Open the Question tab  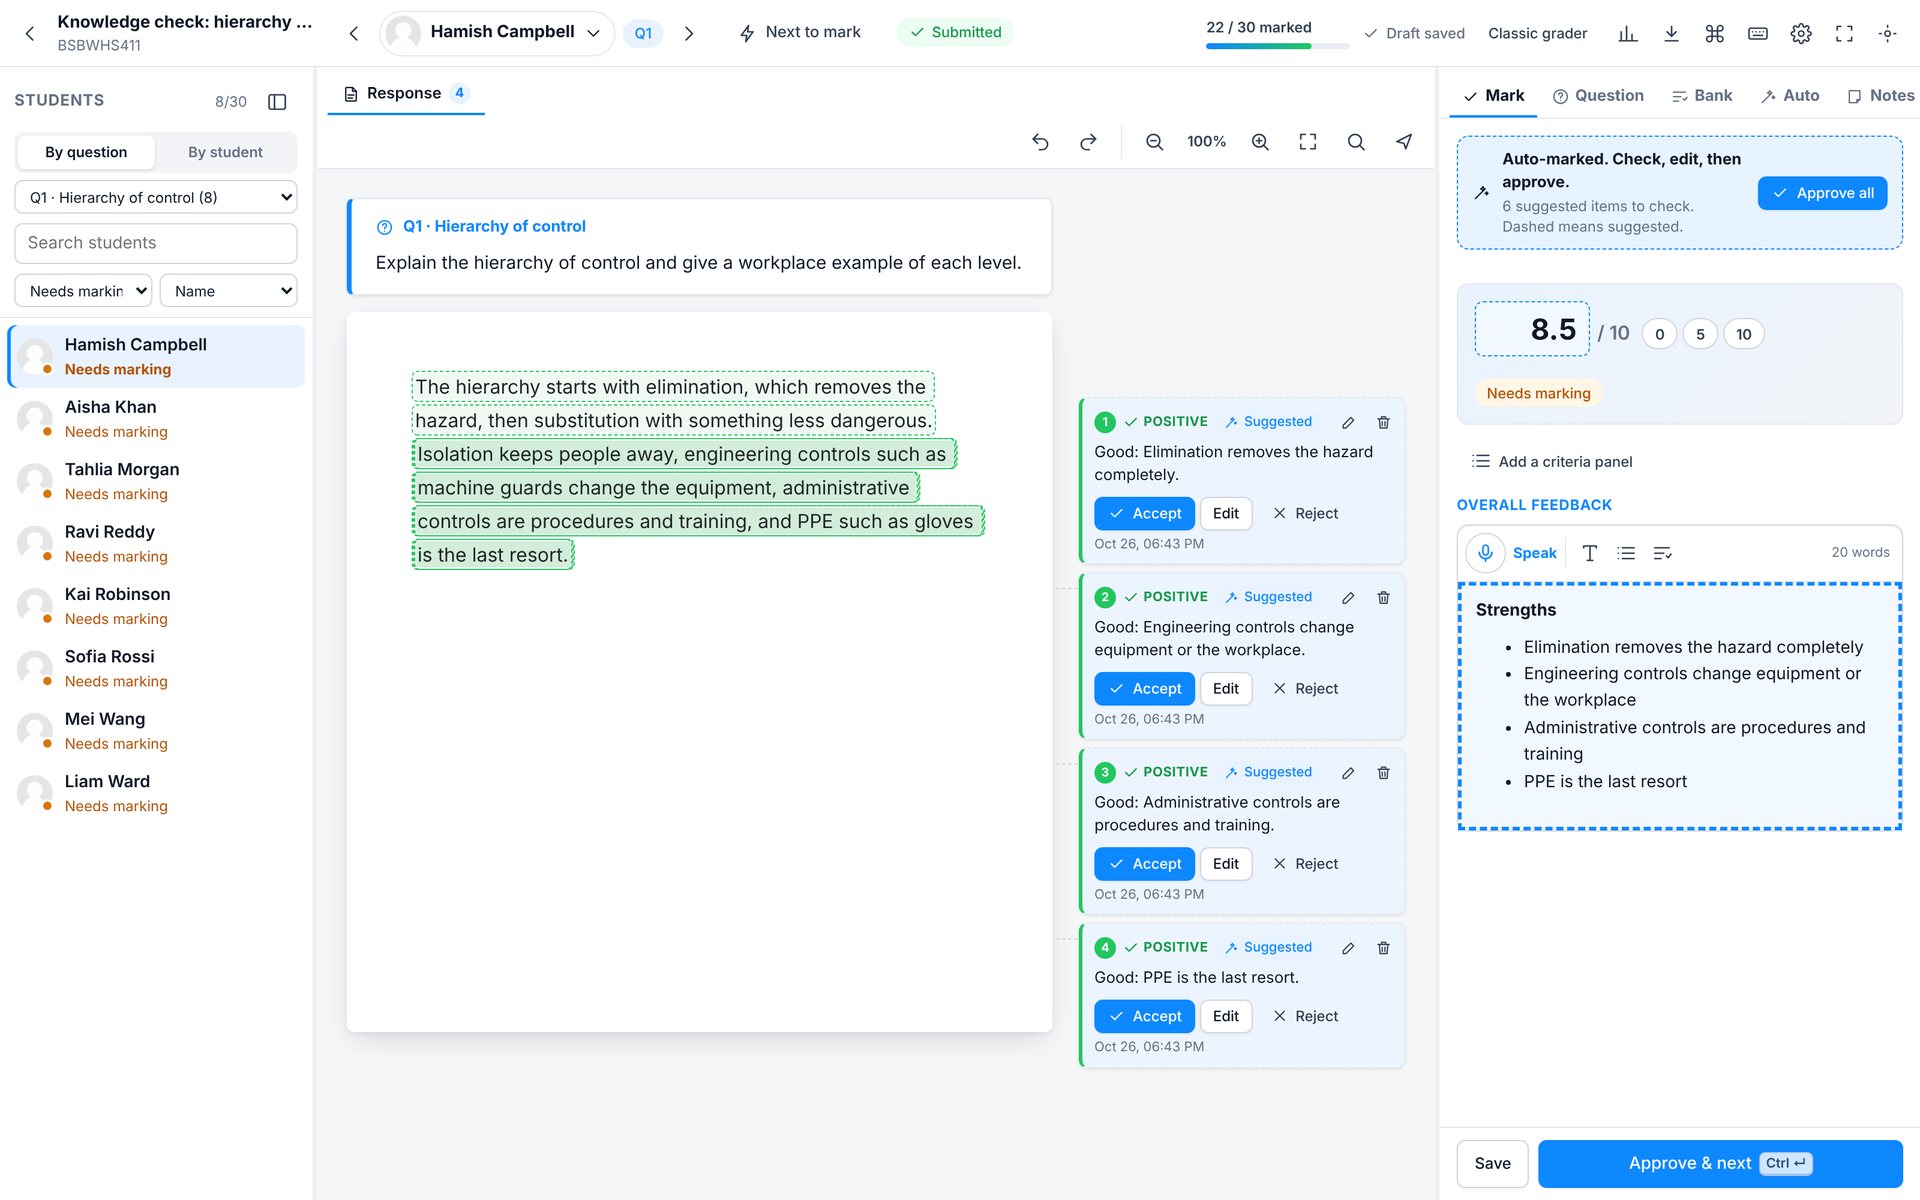coord(1598,95)
